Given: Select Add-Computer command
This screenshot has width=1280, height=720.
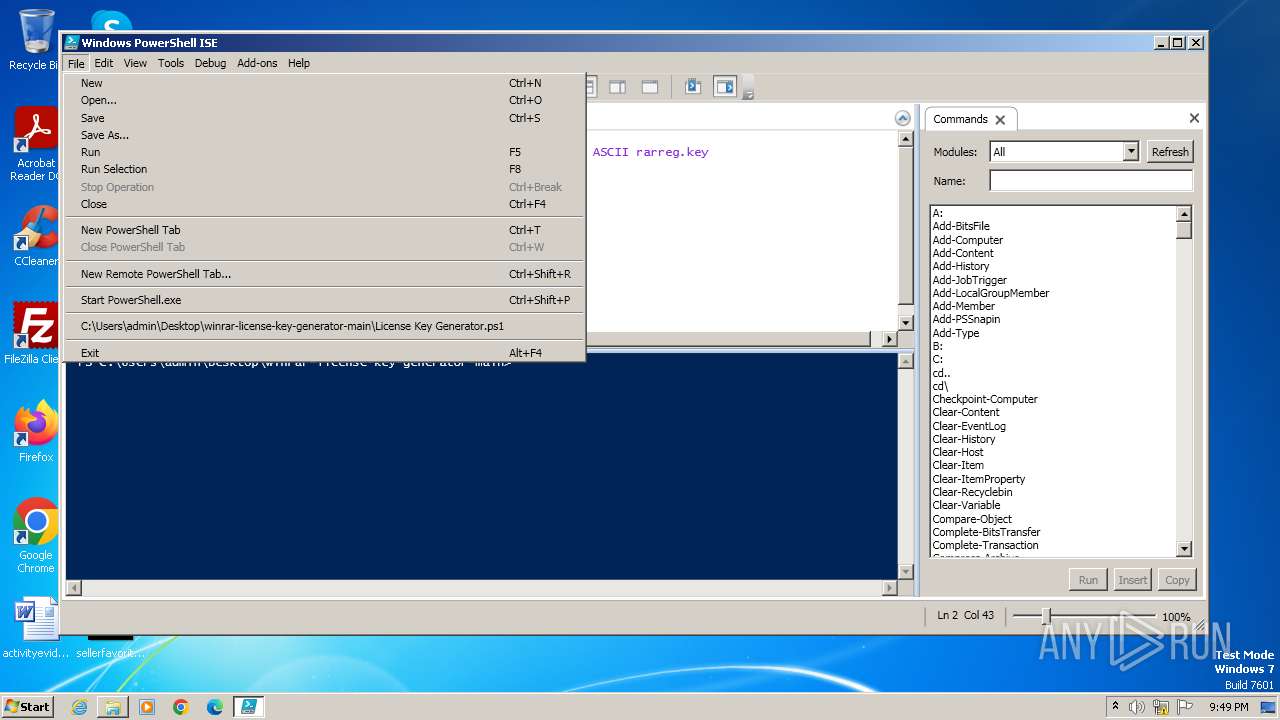Looking at the screenshot, I should 968,240.
